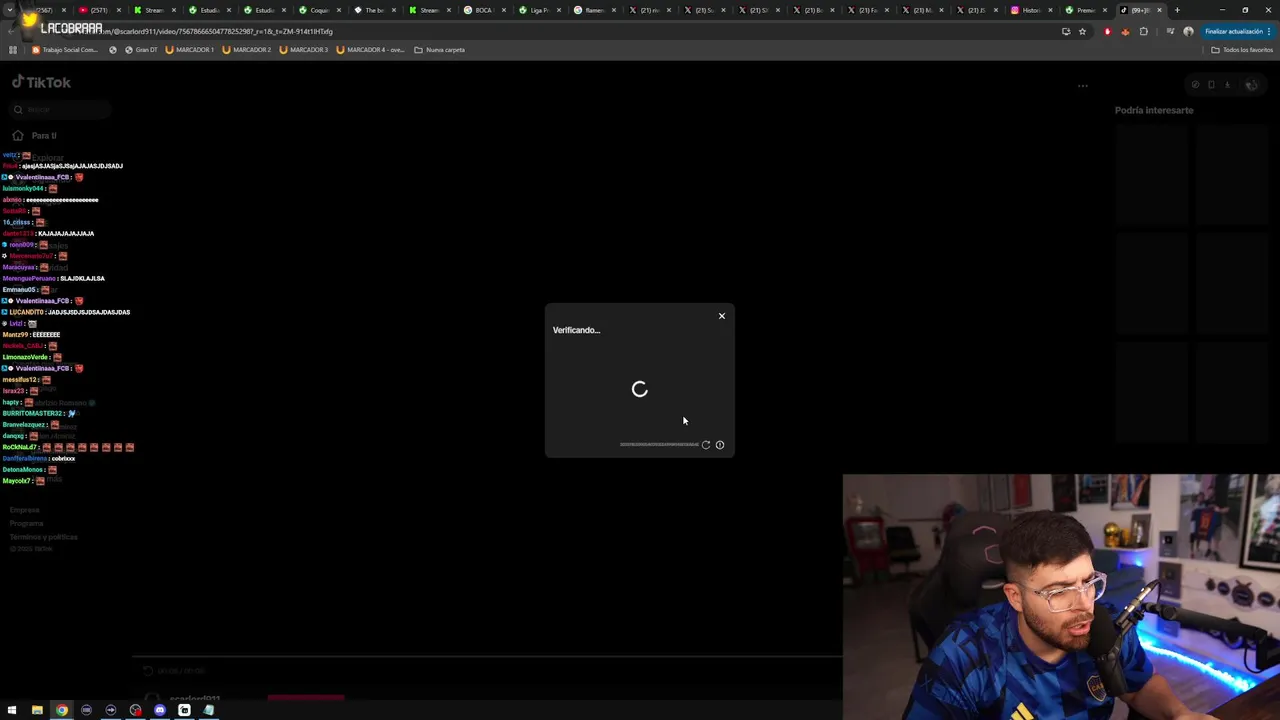Open MARCADOR 2 bookmark
Screen dimensions: 1280x720
tap(247, 50)
